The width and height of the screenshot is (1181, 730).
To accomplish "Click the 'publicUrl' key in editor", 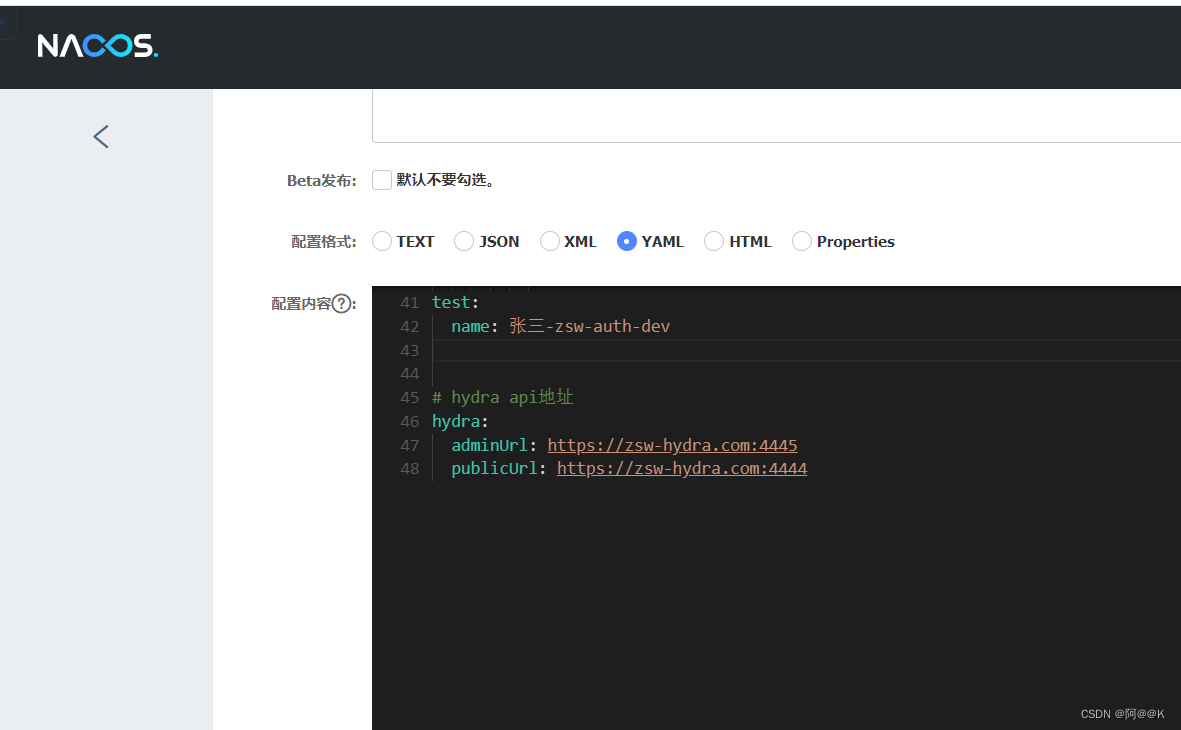I will 494,469.
